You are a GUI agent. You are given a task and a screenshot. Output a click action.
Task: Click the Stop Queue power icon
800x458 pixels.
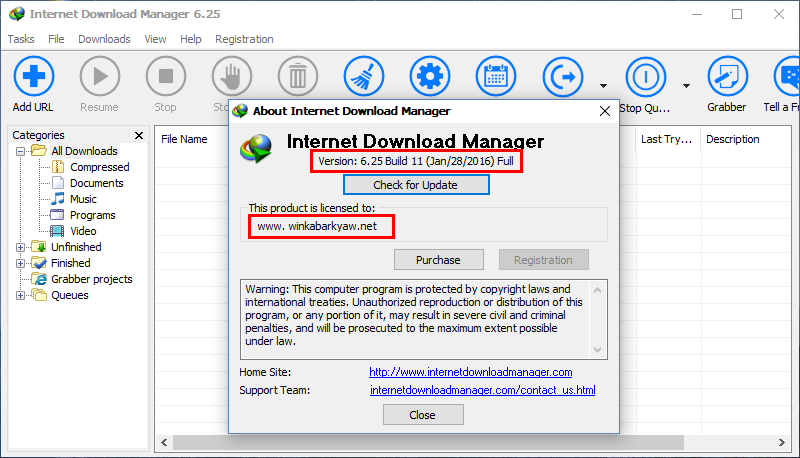click(646, 77)
